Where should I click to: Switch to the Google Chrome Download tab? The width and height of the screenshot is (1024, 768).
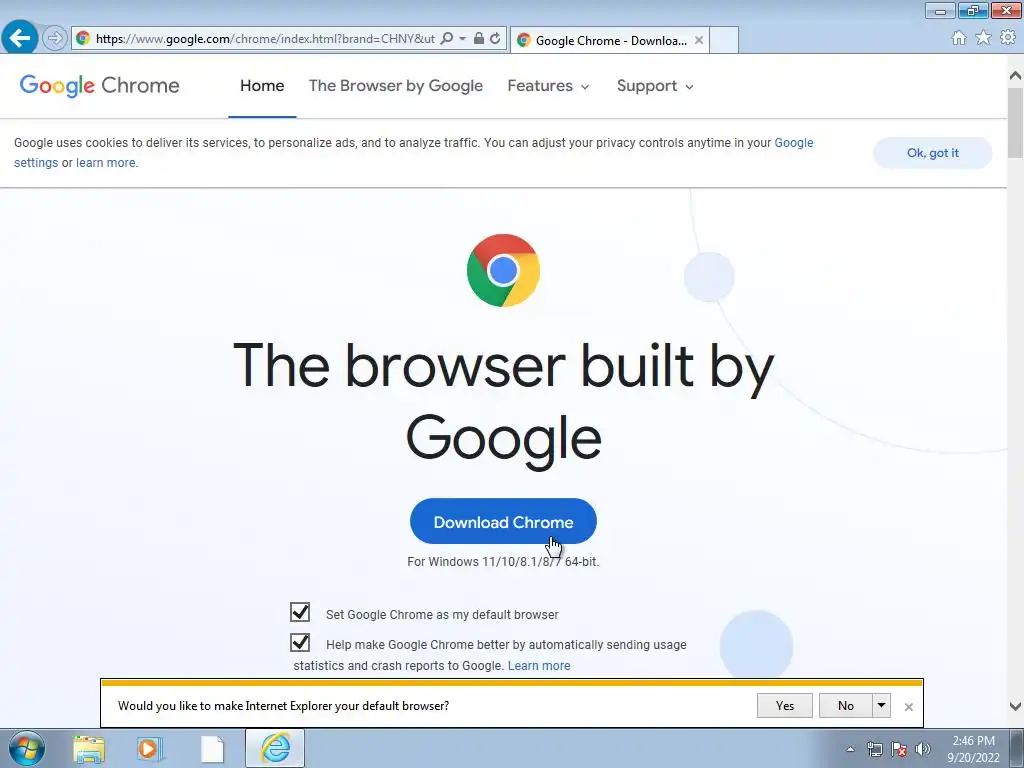point(609,40)
